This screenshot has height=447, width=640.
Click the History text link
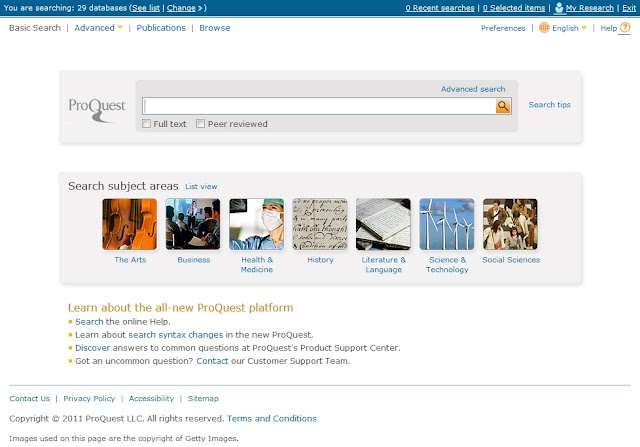[320, 260]
